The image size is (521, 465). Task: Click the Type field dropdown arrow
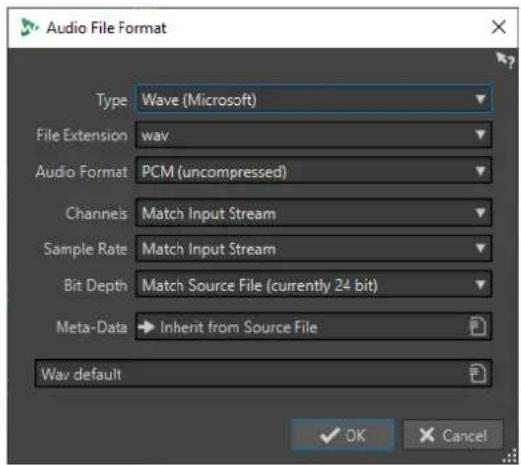click(x=480, y=99)
